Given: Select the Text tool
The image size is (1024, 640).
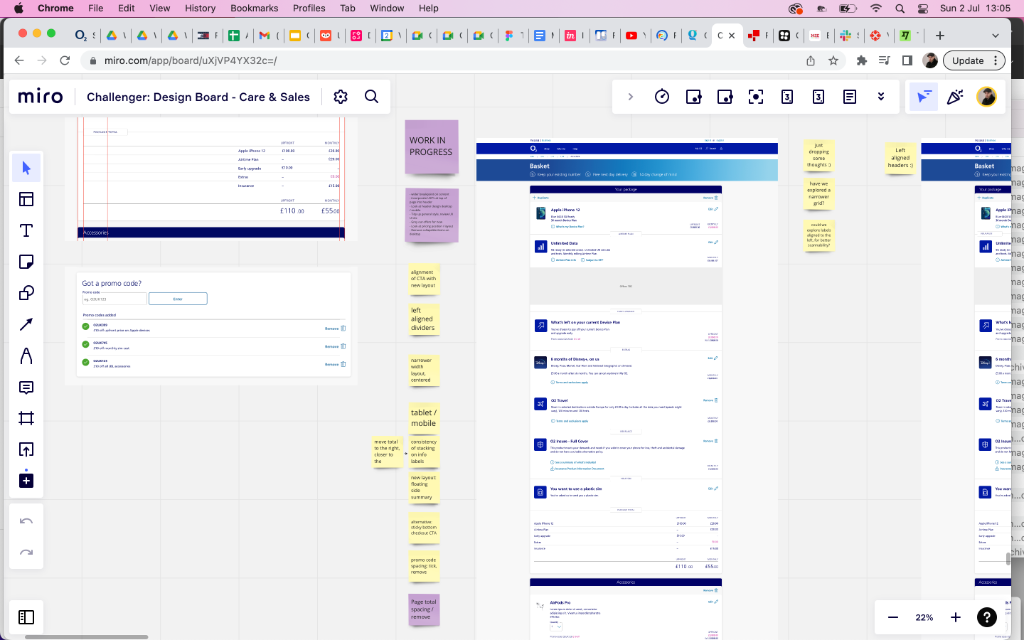Looking at the screenshot, I should pos(26,231).
